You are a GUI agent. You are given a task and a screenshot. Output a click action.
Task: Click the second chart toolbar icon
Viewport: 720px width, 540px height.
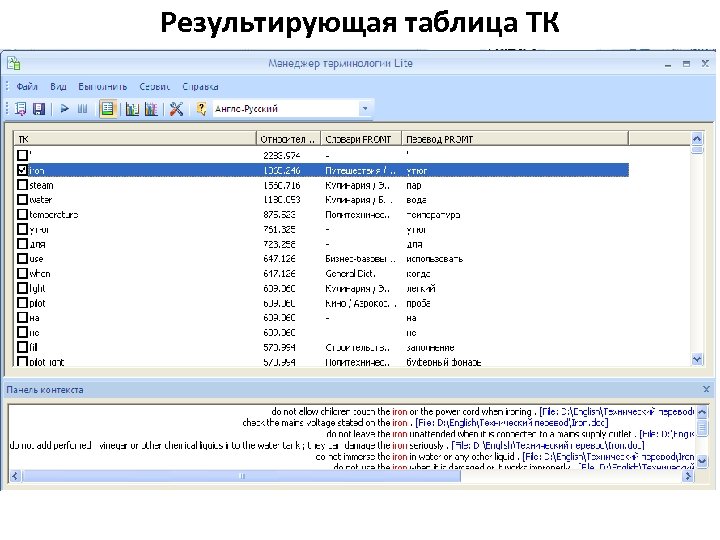click(151, 109)
